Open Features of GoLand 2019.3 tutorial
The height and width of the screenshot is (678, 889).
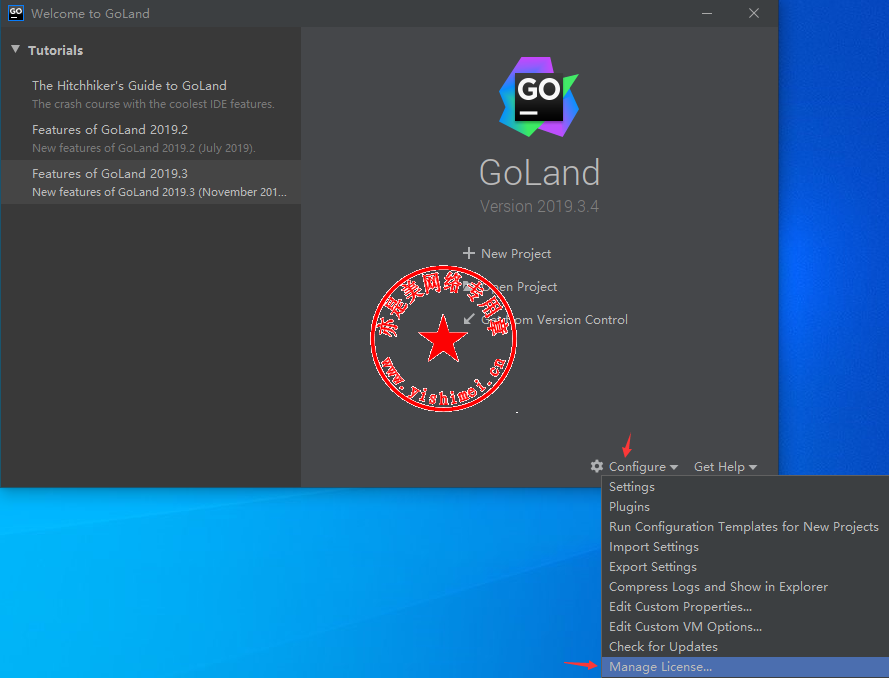[151, 182]
